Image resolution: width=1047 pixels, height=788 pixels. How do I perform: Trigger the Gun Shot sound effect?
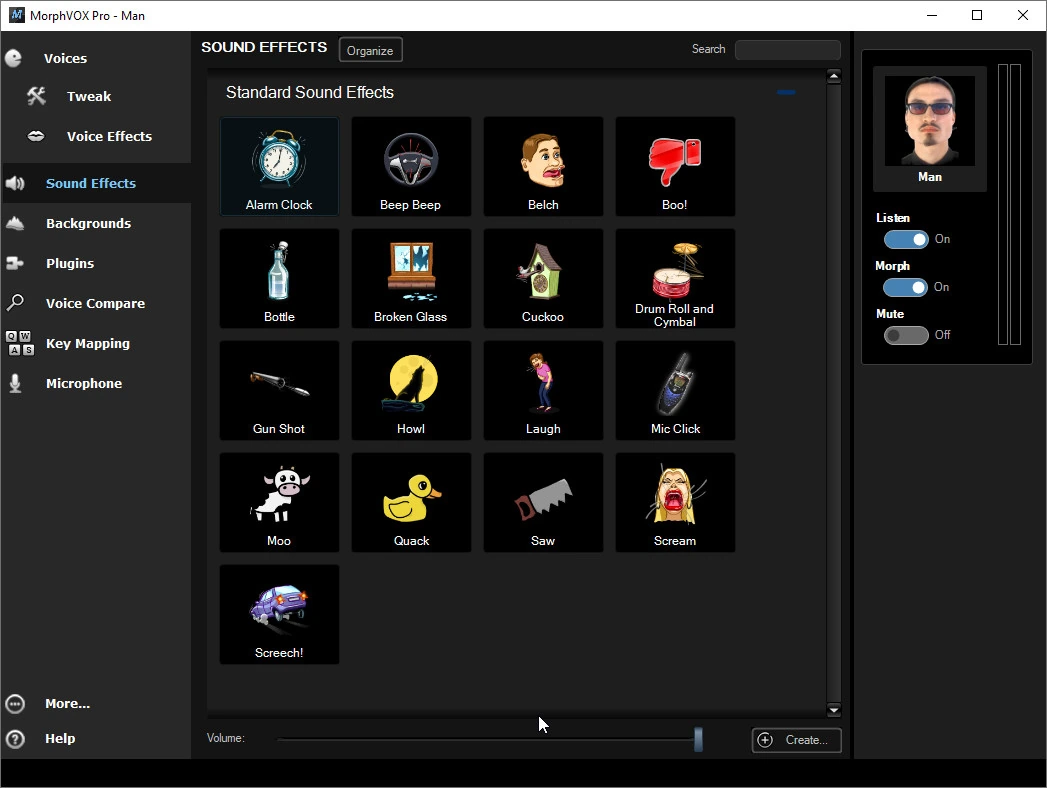(x=279, y=390)
